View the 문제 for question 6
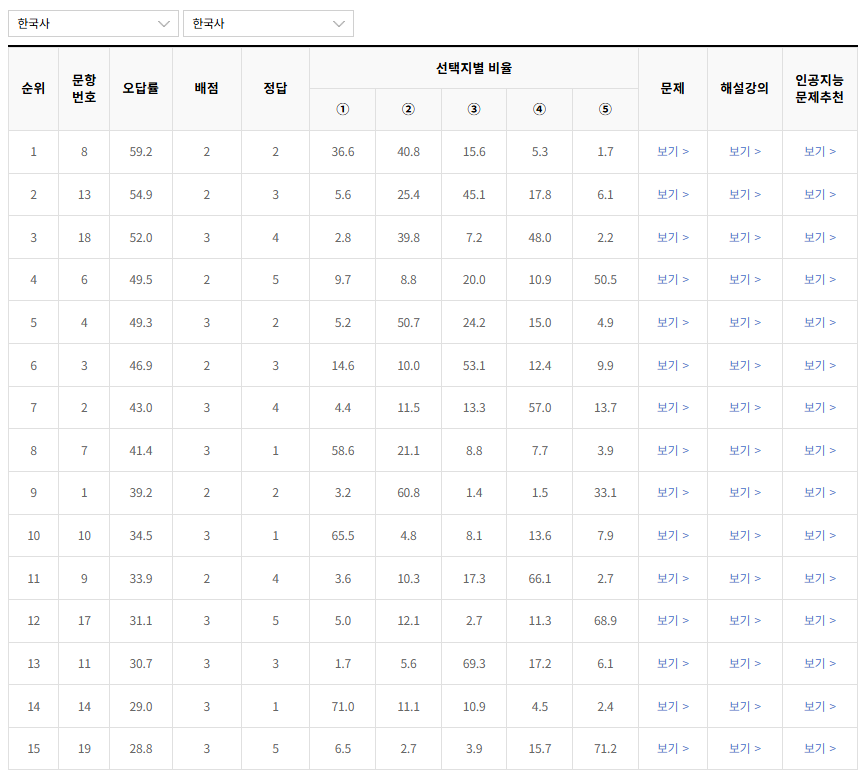Screen dimensions: 864x775 (672, 278)
